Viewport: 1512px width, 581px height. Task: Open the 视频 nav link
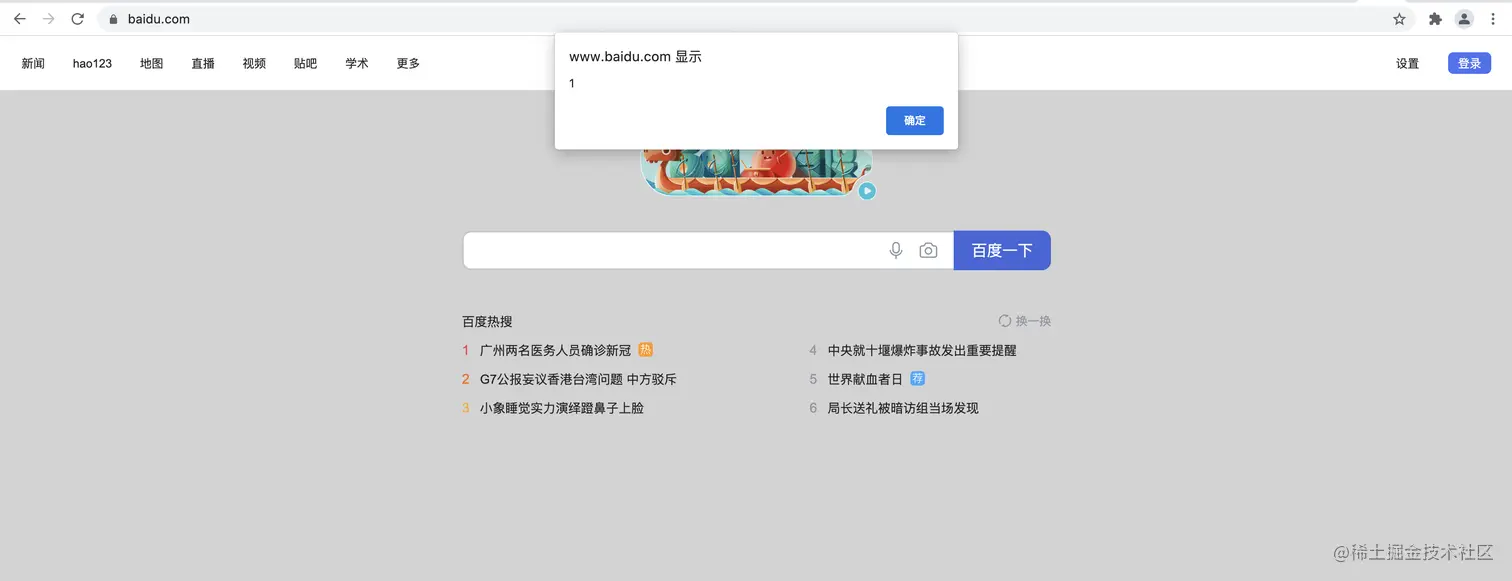pyautogui.click(x=254, y=64)
